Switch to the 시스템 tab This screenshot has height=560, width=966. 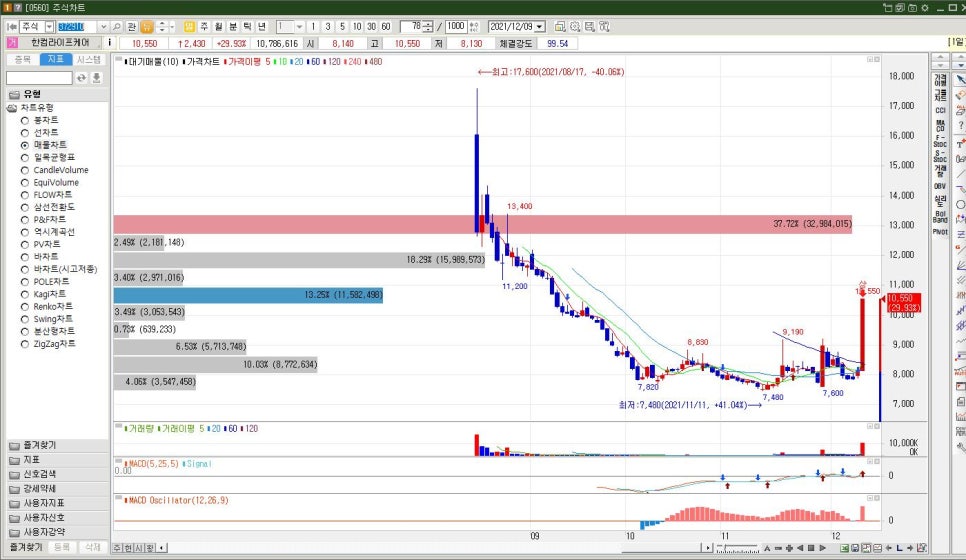pos(89,59)
